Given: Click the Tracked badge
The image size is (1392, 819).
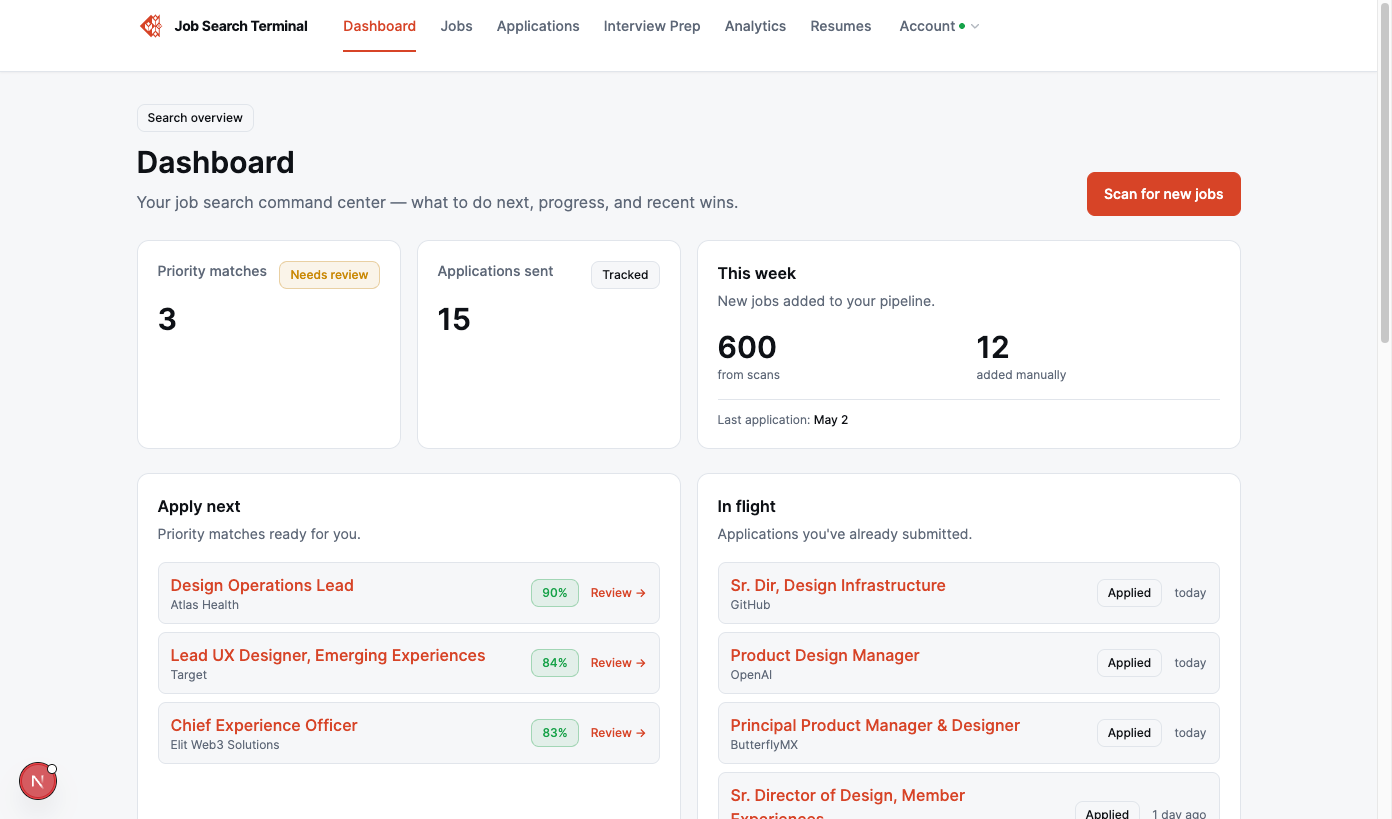Looking at the screenshot, I should (625, 275).
